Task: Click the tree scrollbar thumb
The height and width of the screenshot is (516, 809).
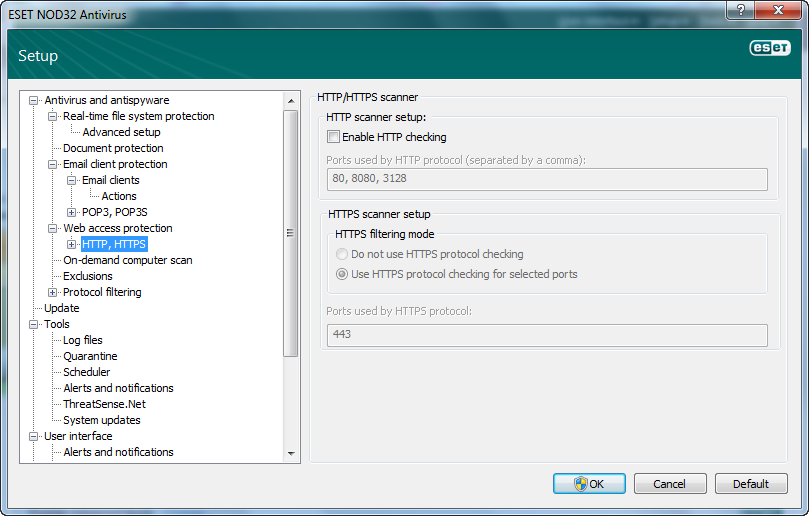Action: point(291,233)
